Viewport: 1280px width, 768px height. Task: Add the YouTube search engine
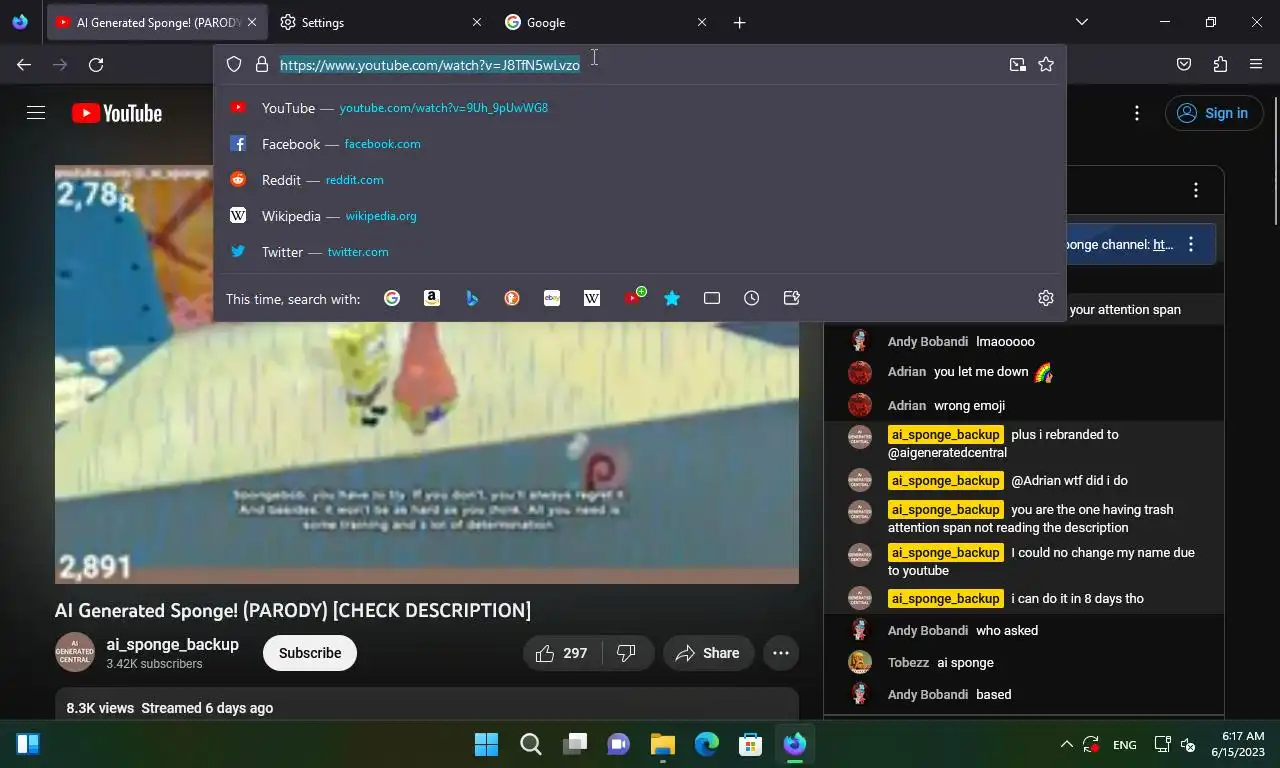coord(634,297)
